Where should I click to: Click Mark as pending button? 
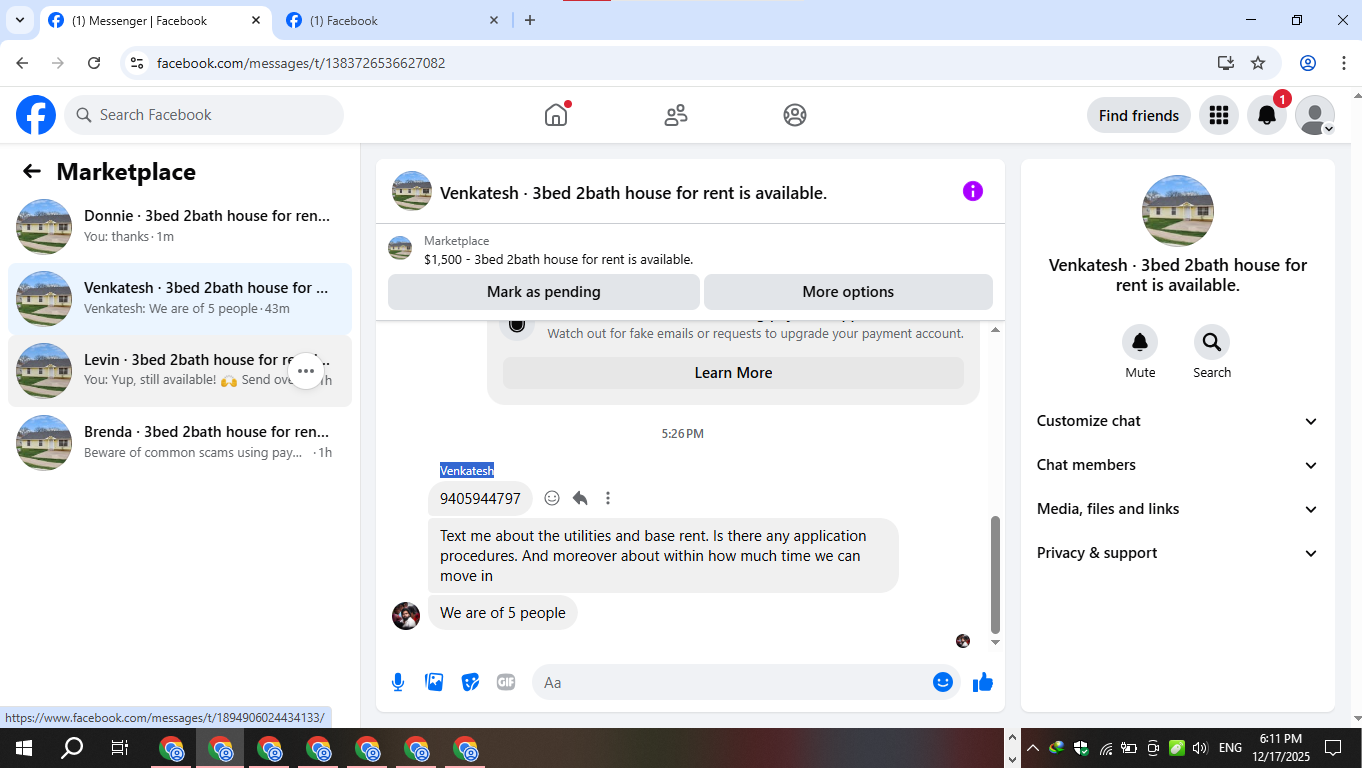(544, 292)
